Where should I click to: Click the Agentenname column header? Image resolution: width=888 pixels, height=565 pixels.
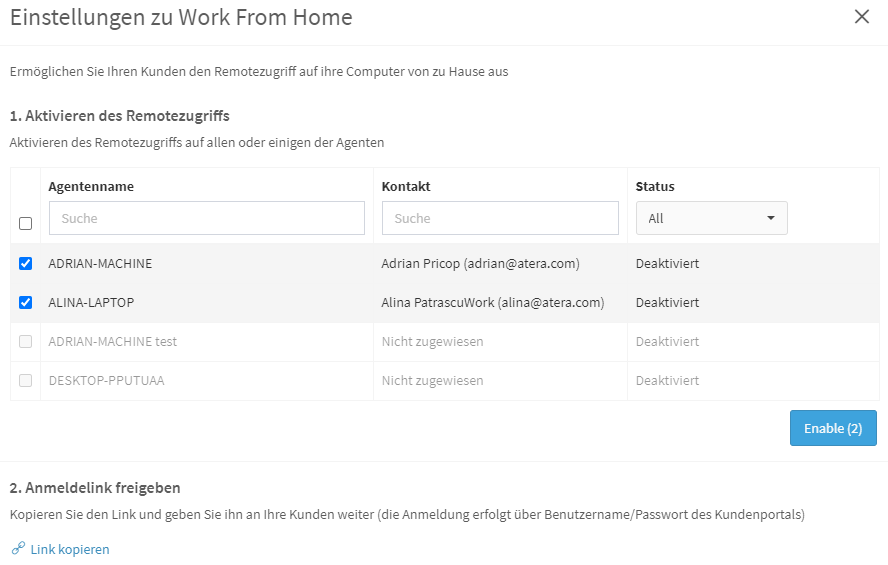[x=91, y=186]
